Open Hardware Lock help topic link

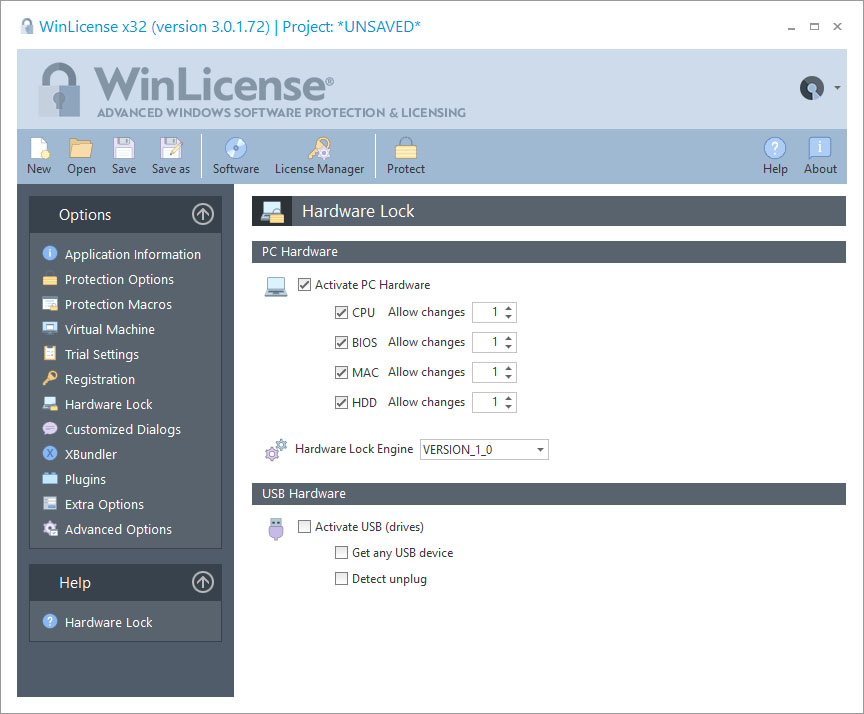click(x=109, y=623)
